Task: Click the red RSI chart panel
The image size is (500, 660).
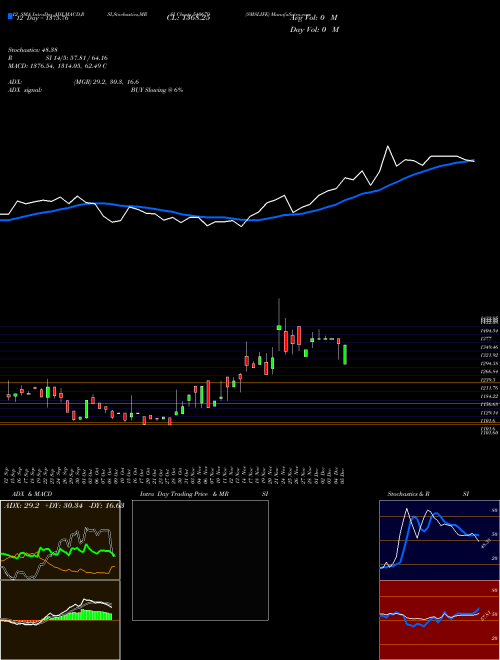Action: [x=439, y=620]
